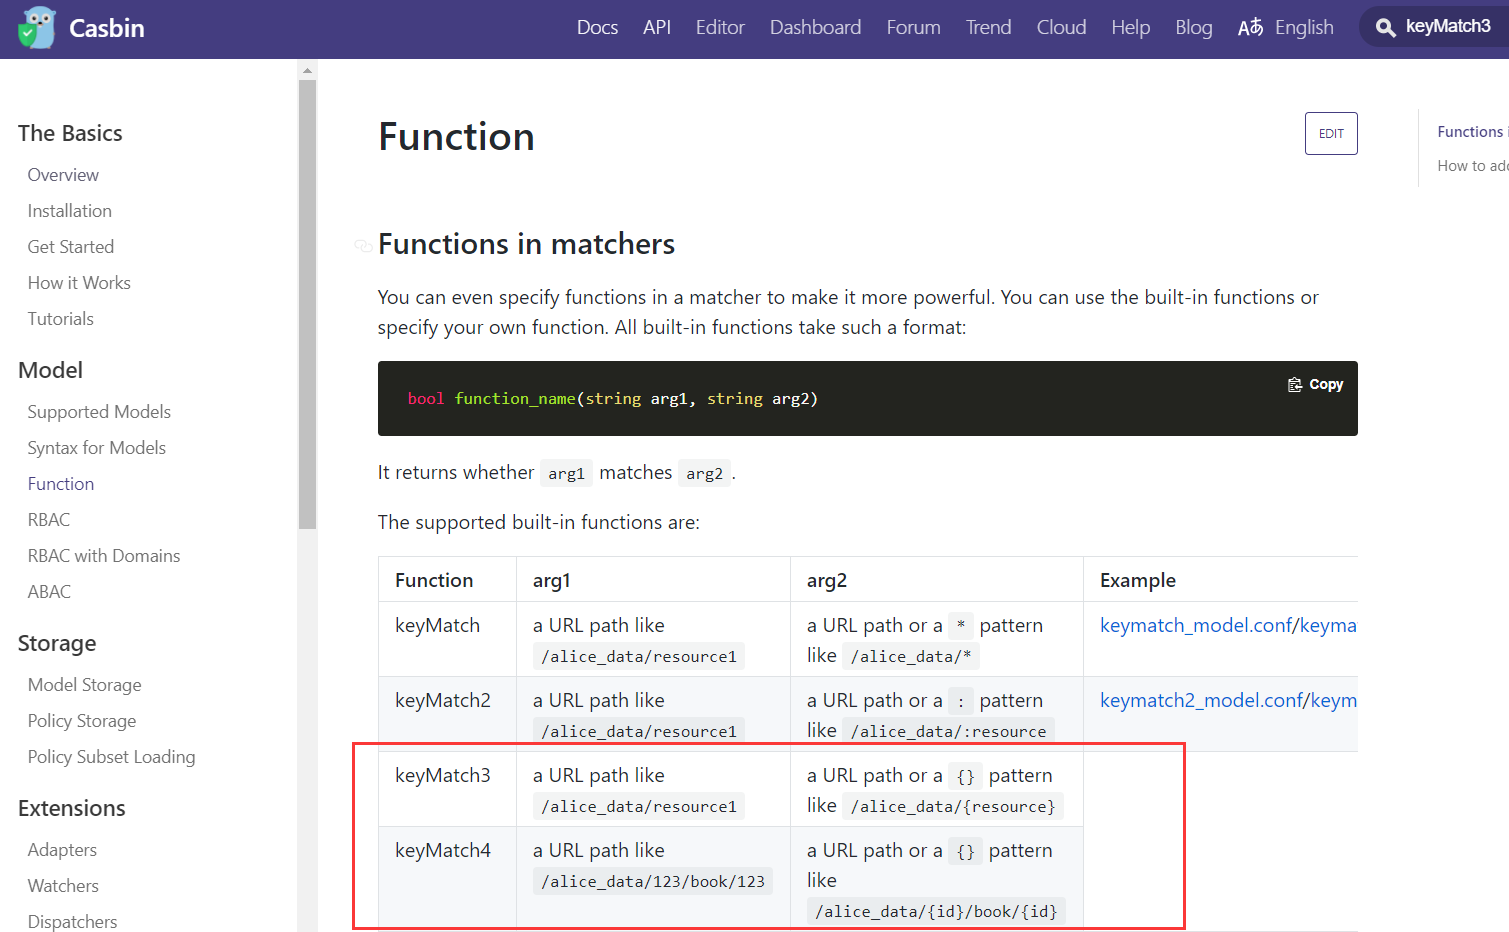Visit the Forum from the navbar
The image size is (1509, 932).
[x=913, y=27]
